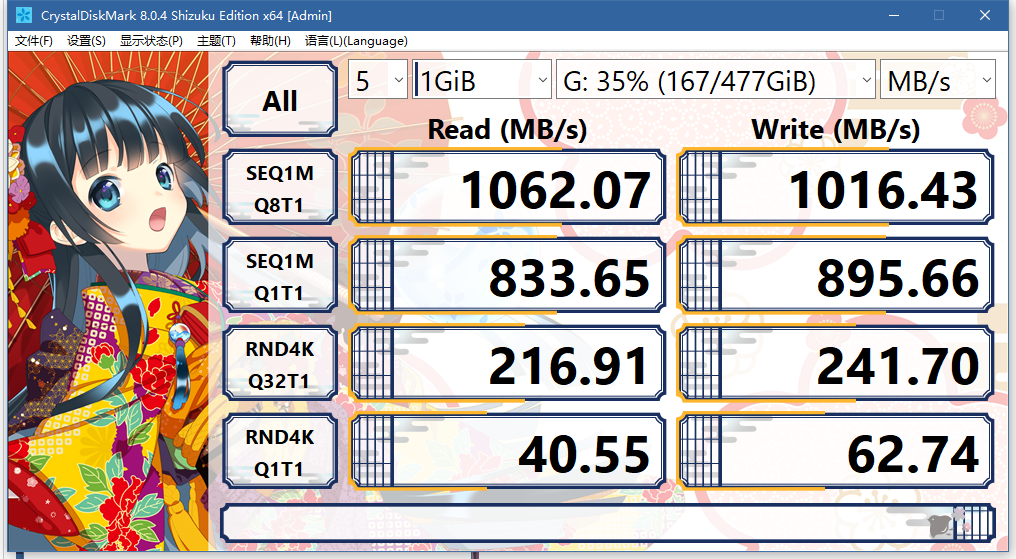Viewport: 1016px width, 559px height.
Task: Open the 设置(S) menu
Action: coord(86,41)
